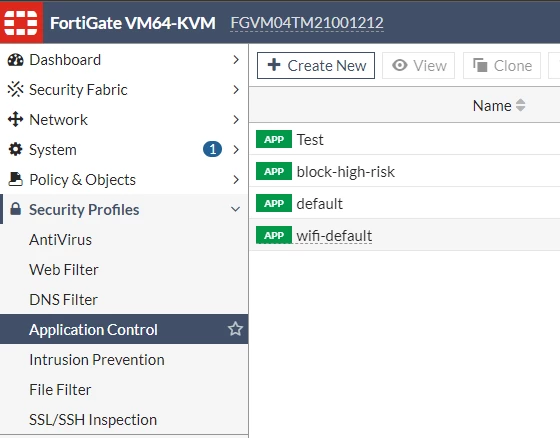Click the Fortinet logo icon
560x438 pixels.
tap(21, 23)
